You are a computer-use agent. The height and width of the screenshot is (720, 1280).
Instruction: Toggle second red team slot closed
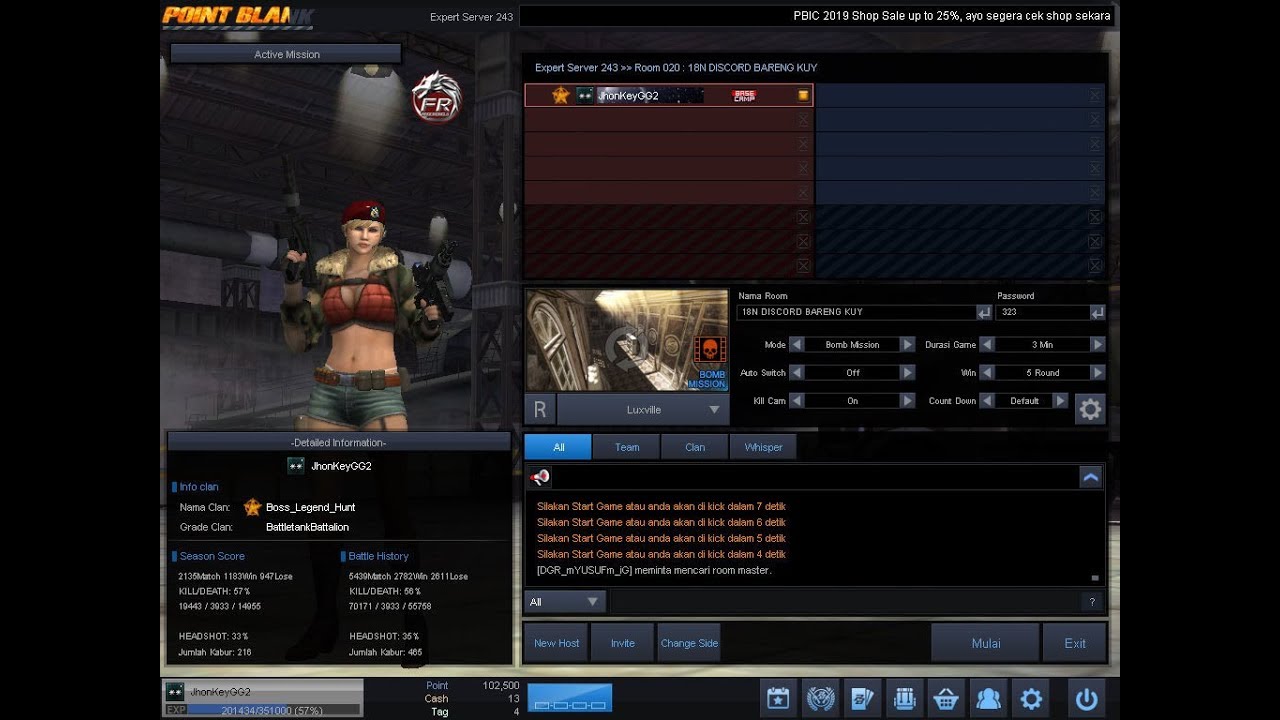pyautogui.click(x=803, y=119)
